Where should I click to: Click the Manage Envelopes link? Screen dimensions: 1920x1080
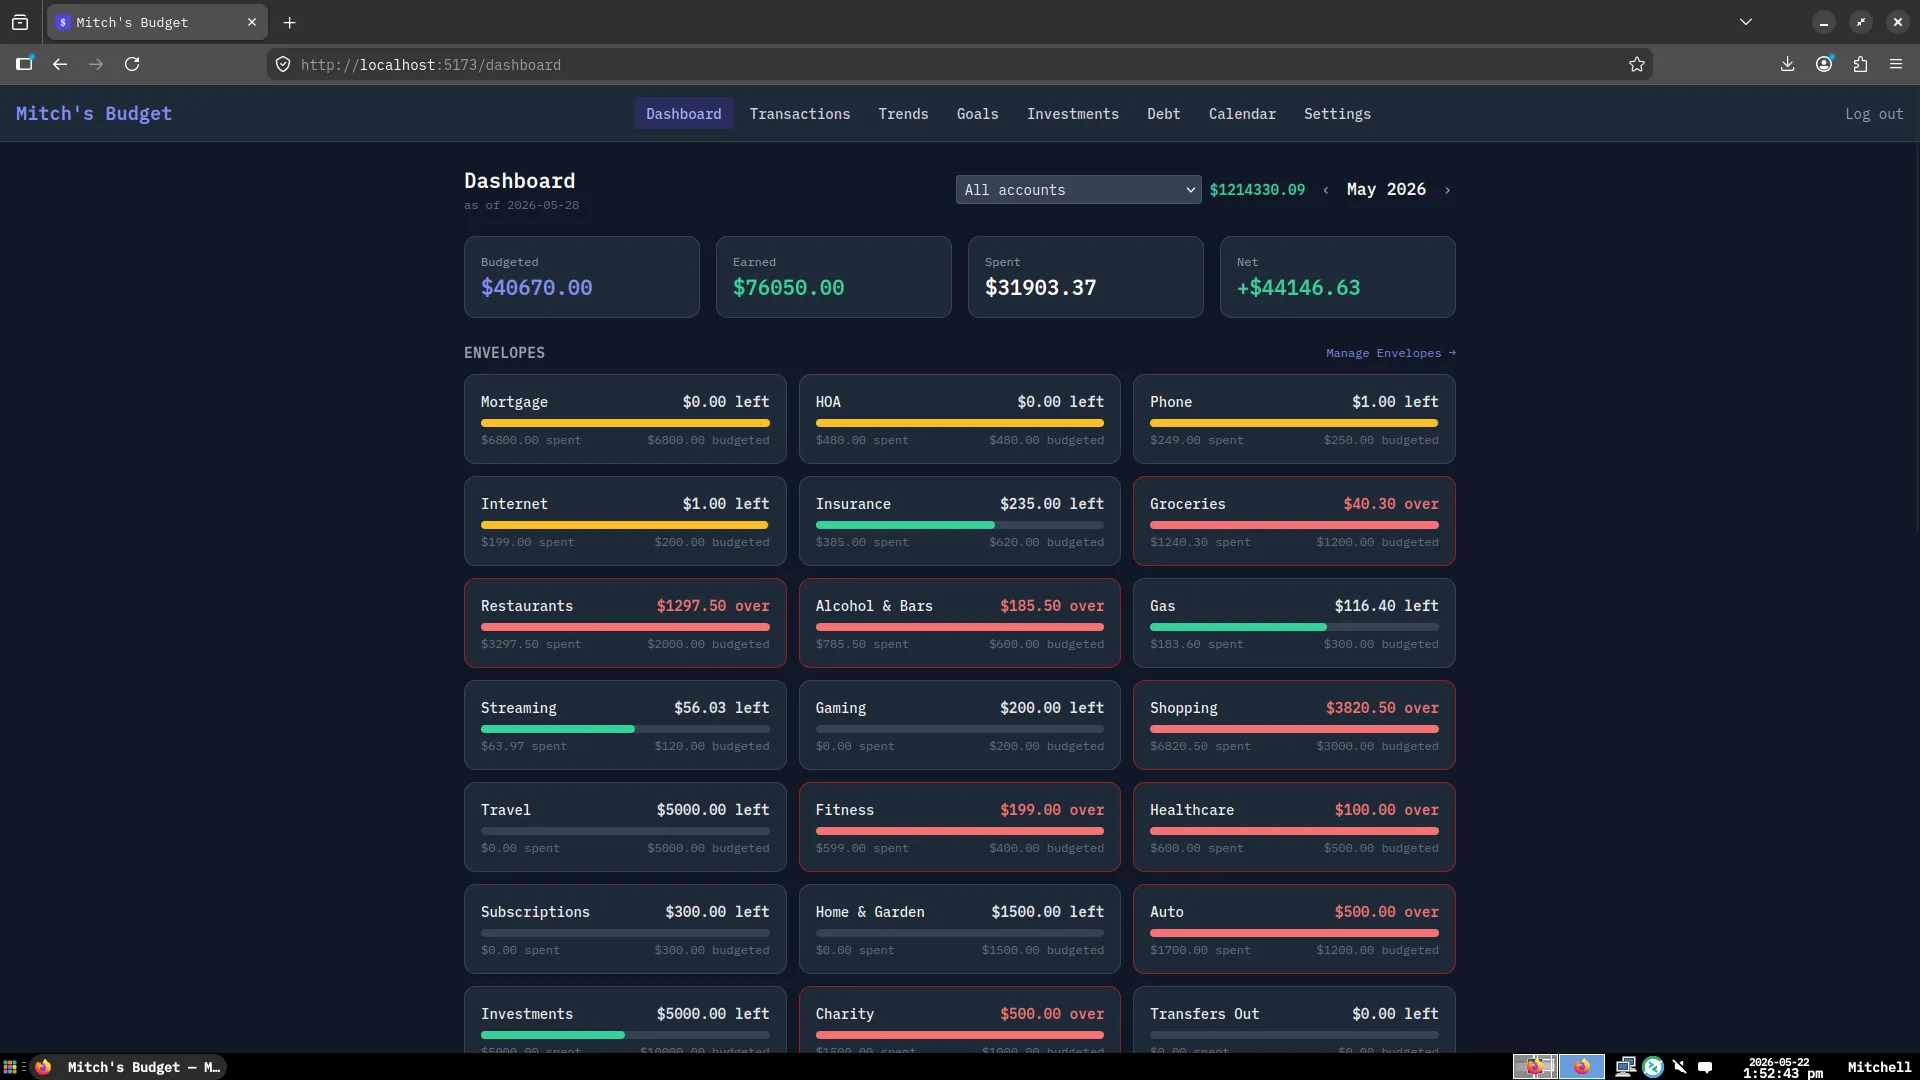[1391, 353]
